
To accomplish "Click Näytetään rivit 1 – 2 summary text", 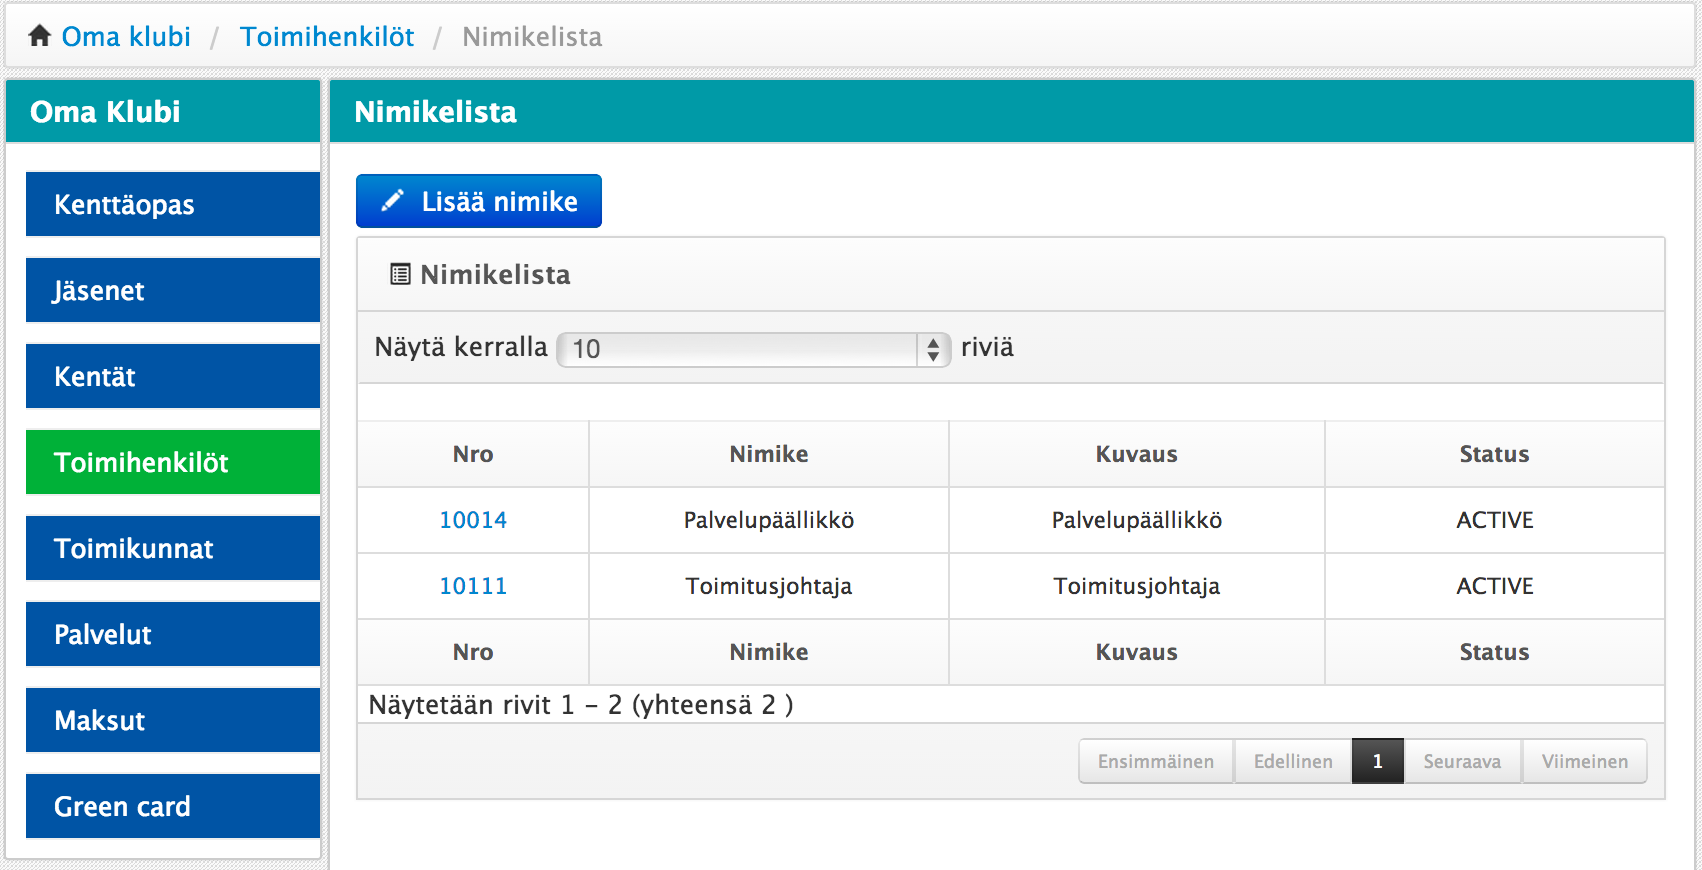I will [x=581, y=705].
